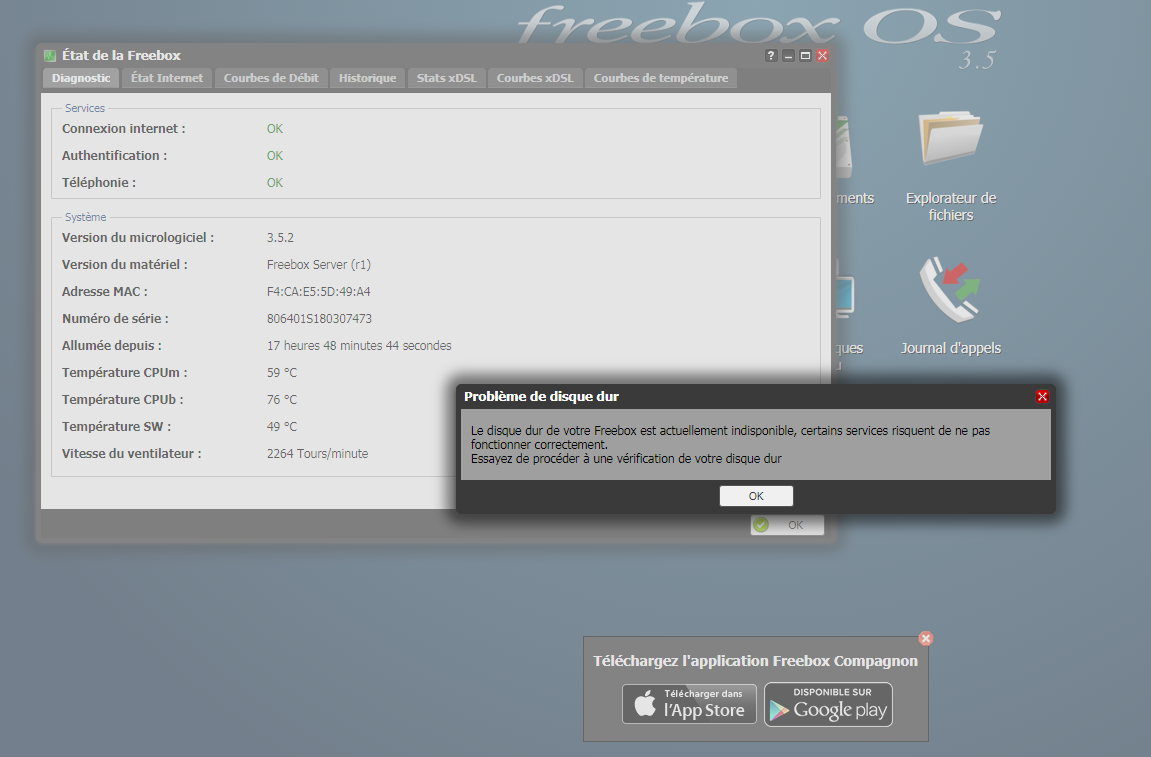The height and width of the screenshot is (757, 1151).
Task: Click the 49 °C SW temperature
Action: click(282, 427)
